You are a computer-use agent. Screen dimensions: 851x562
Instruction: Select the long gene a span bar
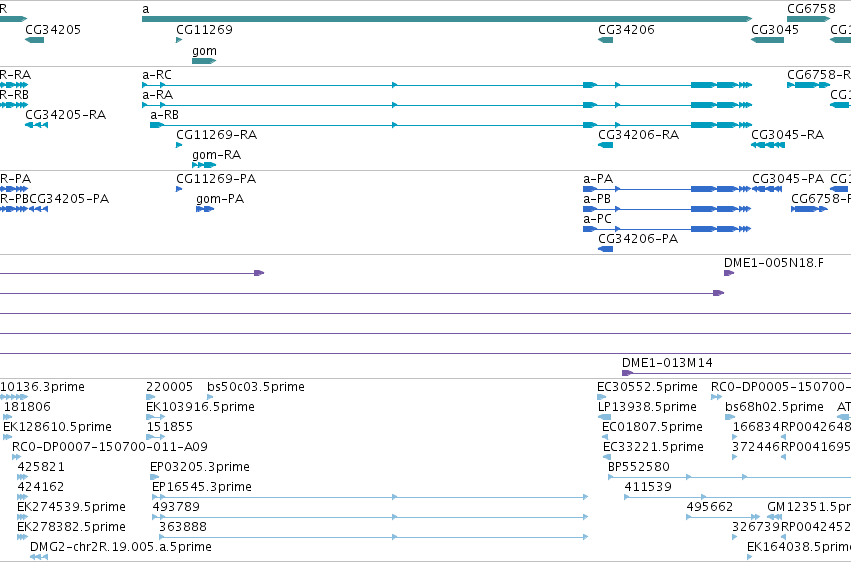(447, 19)
